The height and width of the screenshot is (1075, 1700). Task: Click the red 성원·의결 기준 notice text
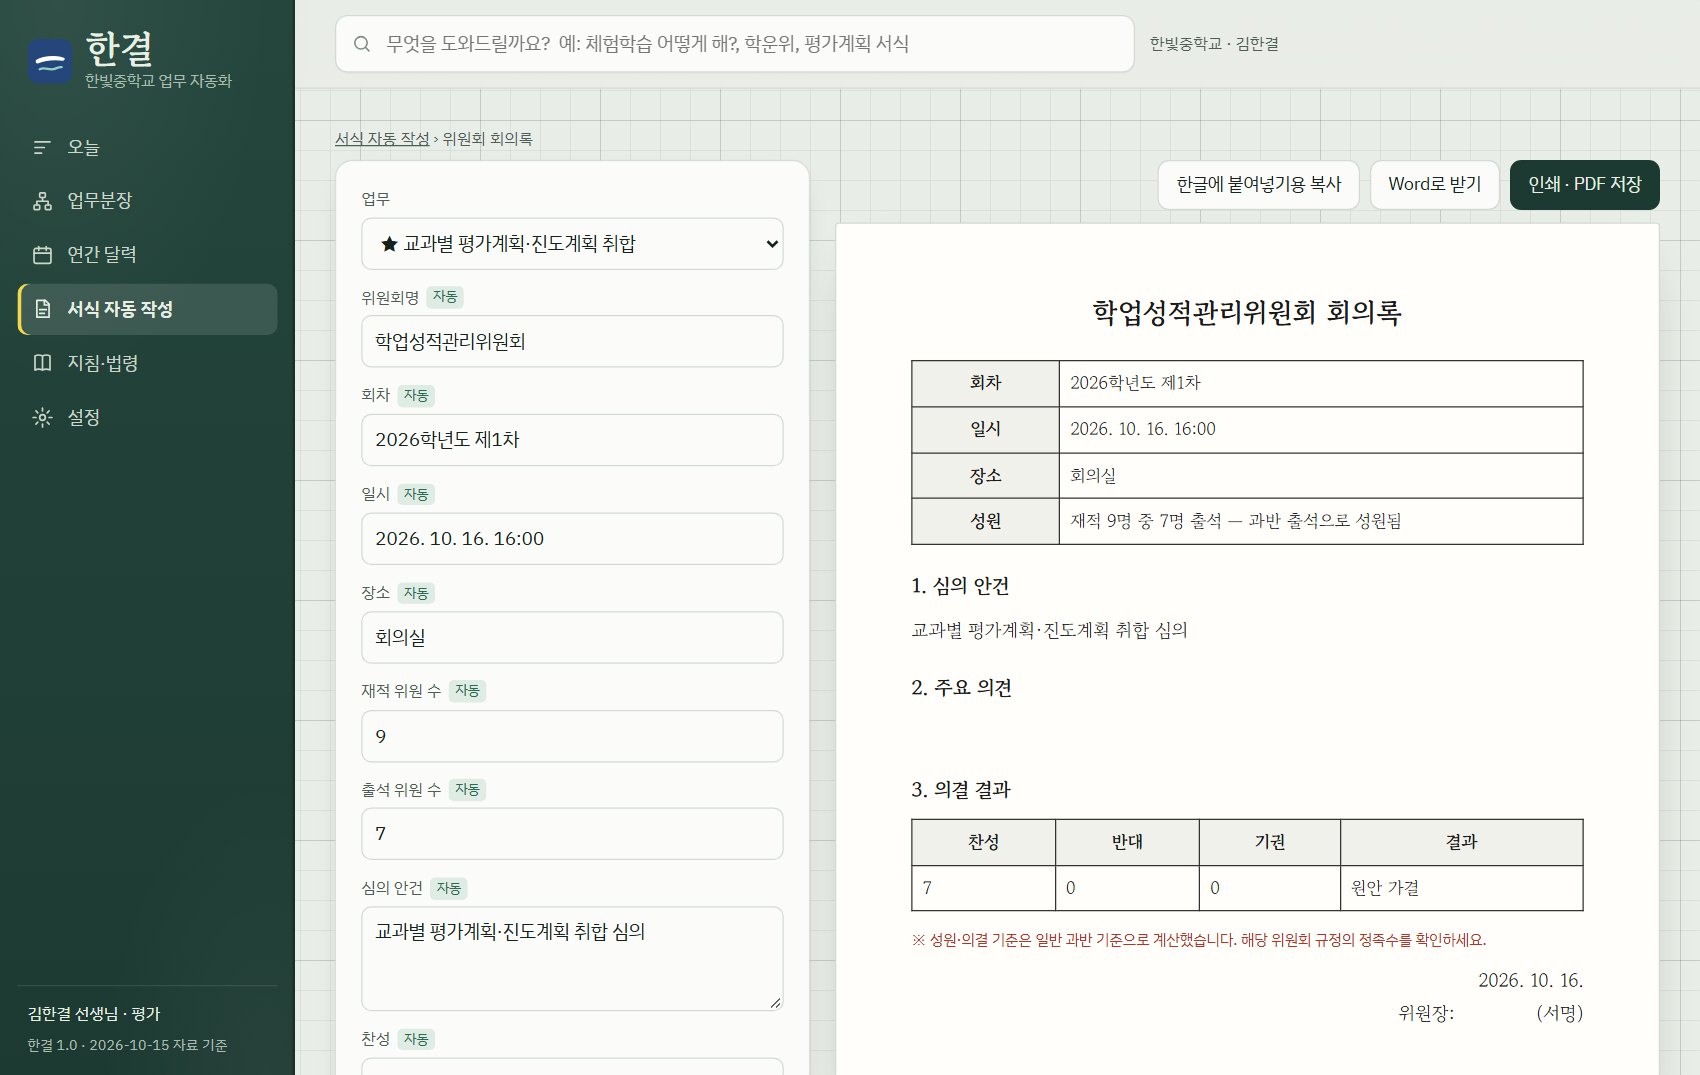(x=1199, y=940)
